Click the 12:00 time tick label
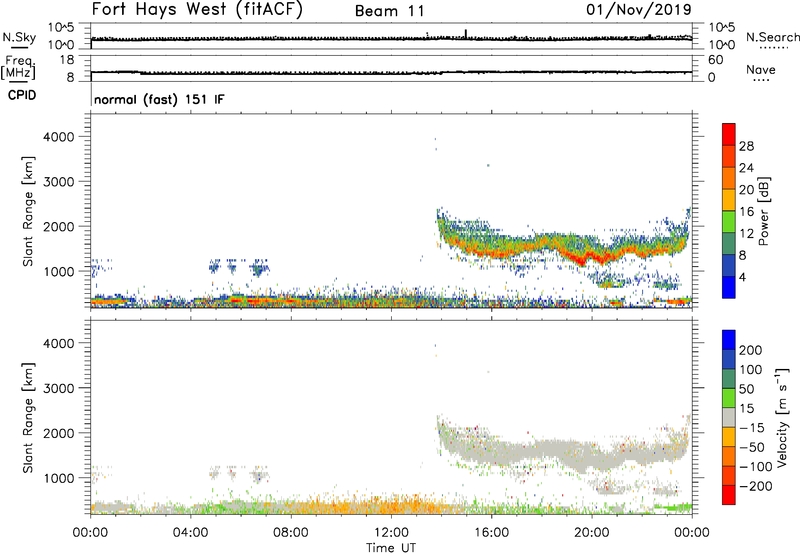The width and height of the screenshot is (800, 554). [391, 533]
